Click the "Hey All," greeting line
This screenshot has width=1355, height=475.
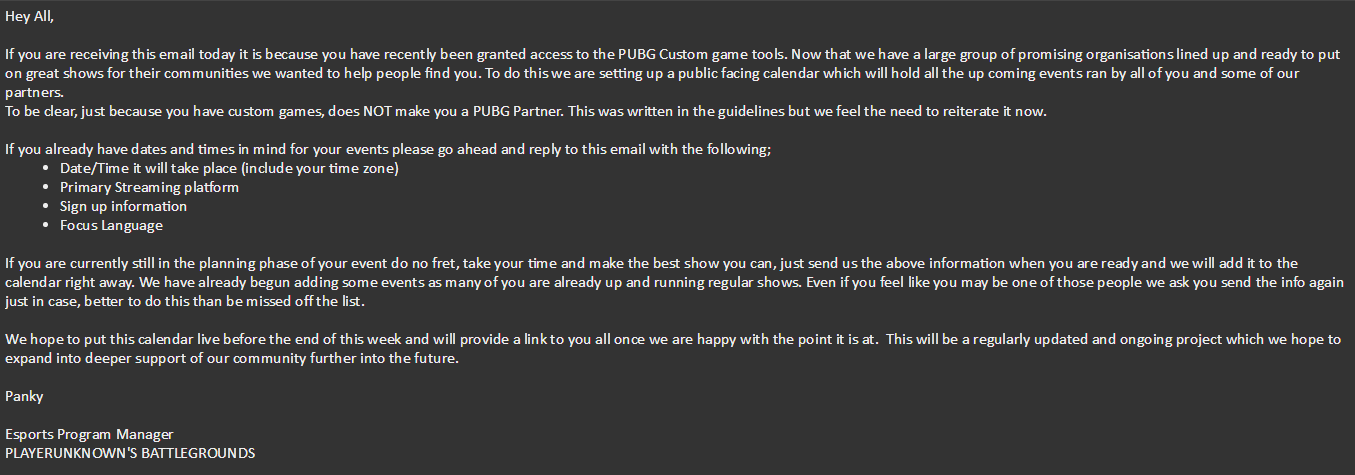coord(29,16)
